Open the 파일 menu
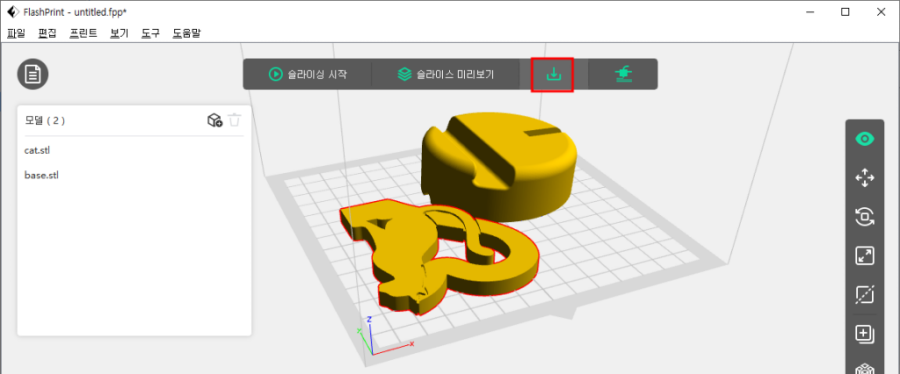The width and height of the screenshot is (900, 374). coord(16,33)
